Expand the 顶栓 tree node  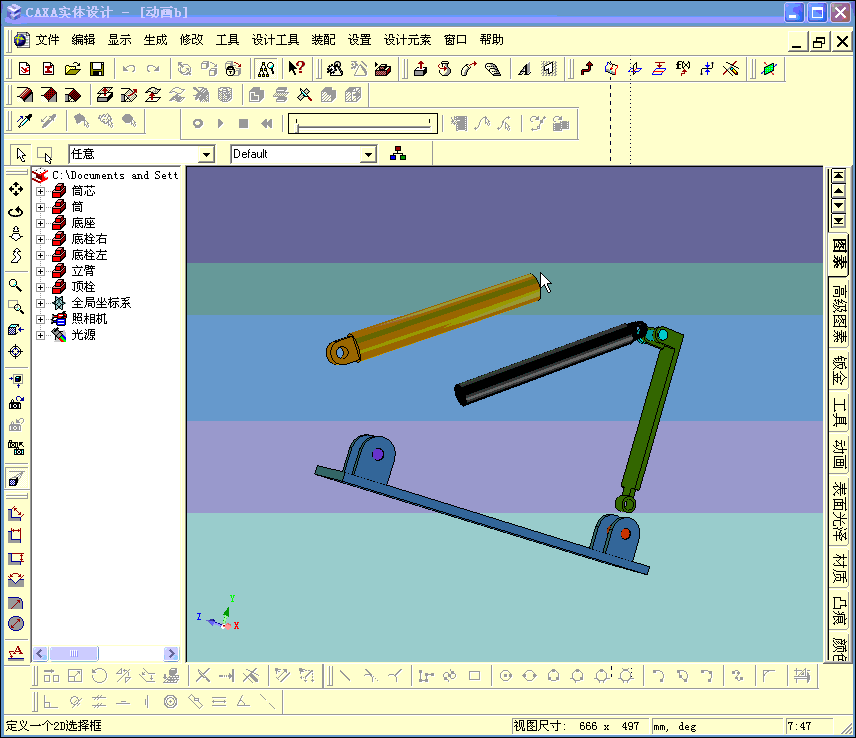(x=40, y=287)
